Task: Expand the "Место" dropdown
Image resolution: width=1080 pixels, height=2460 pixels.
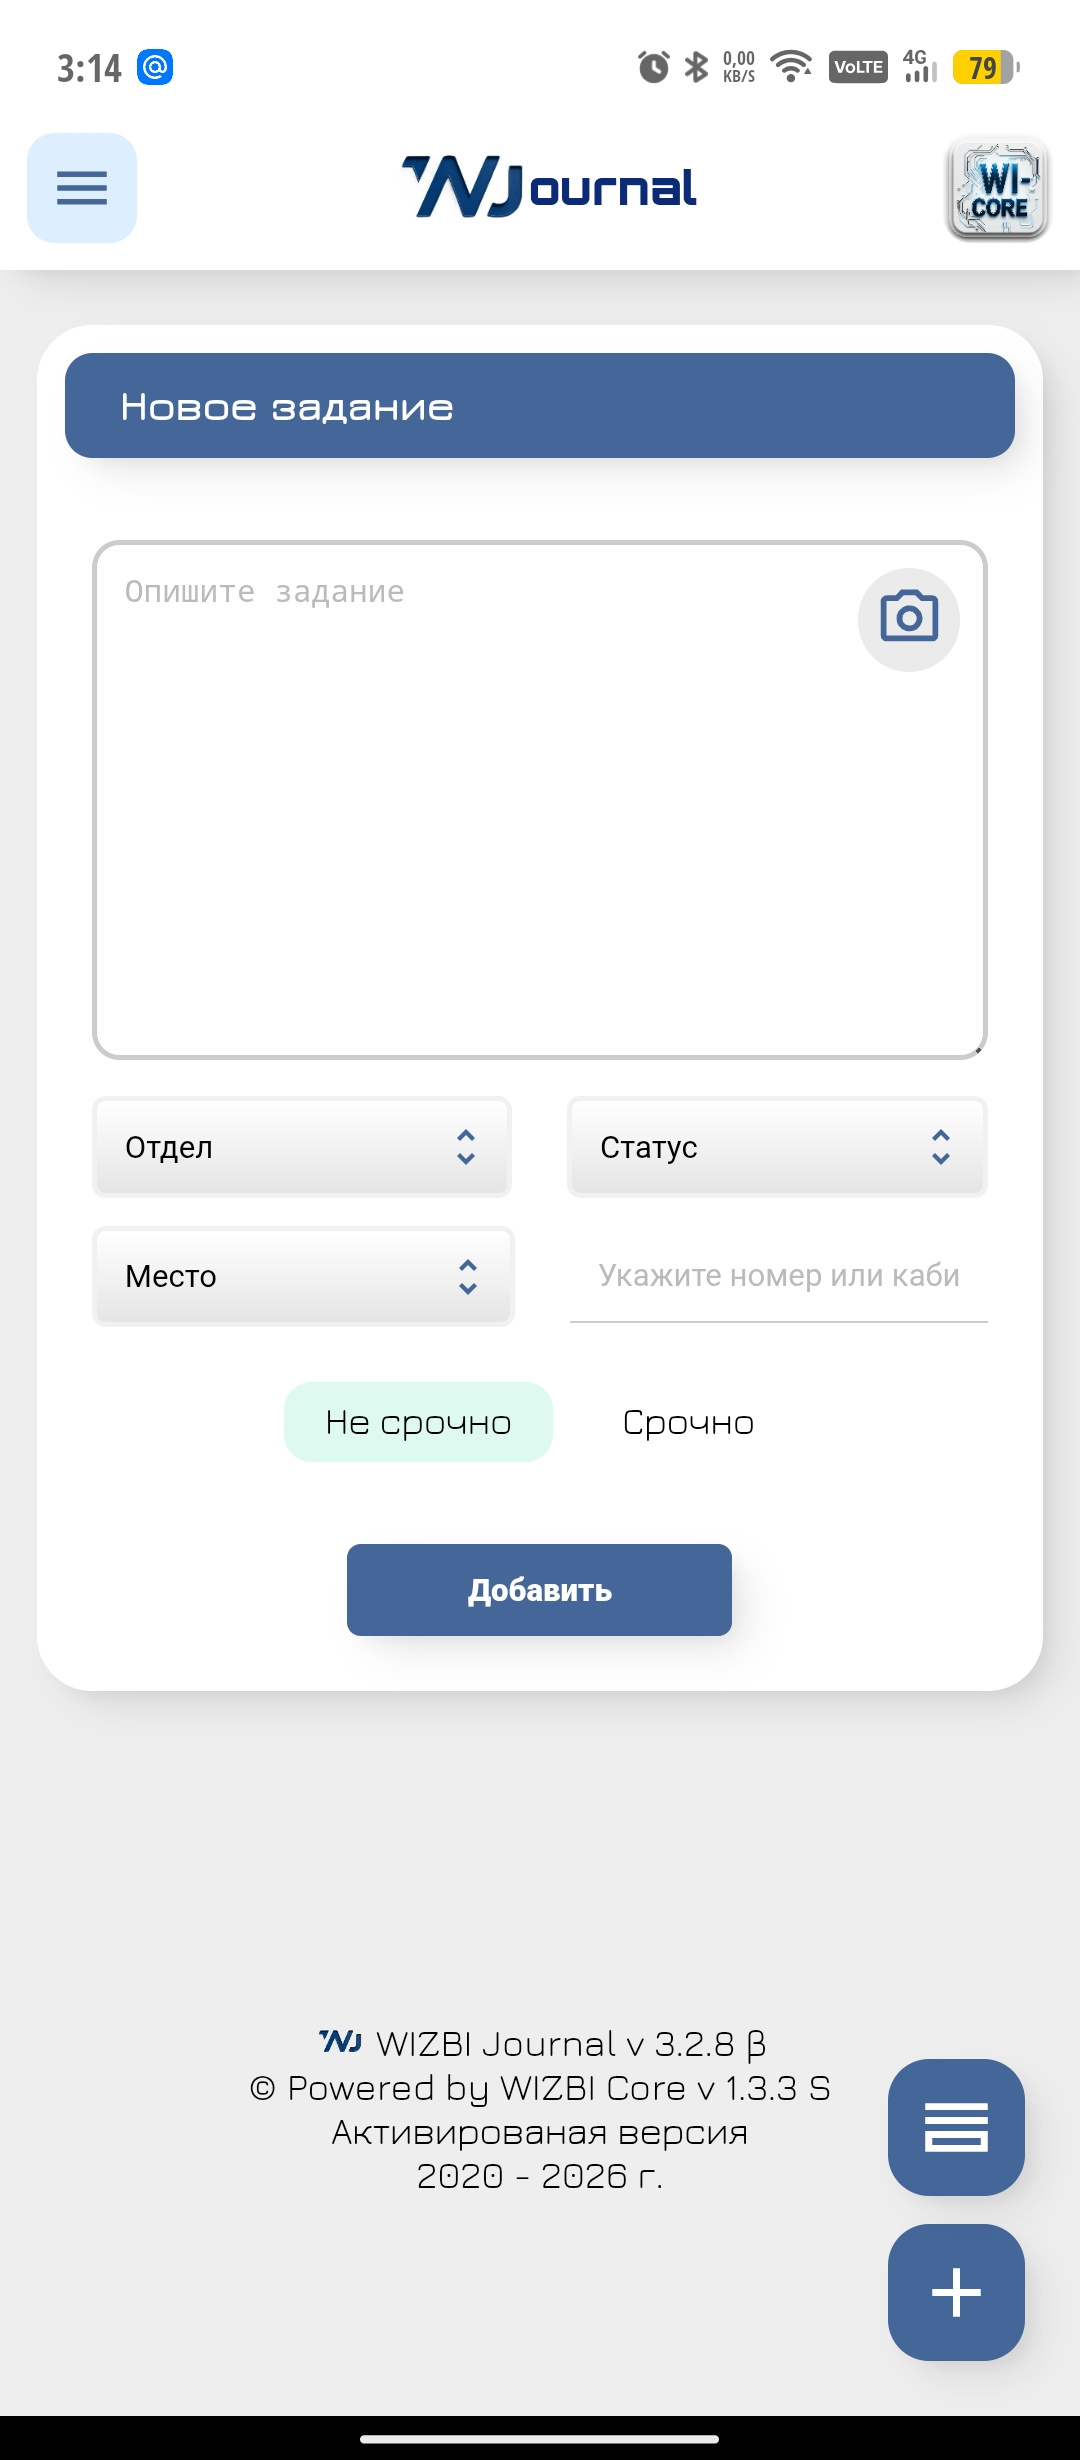Action: [303, 1276]
